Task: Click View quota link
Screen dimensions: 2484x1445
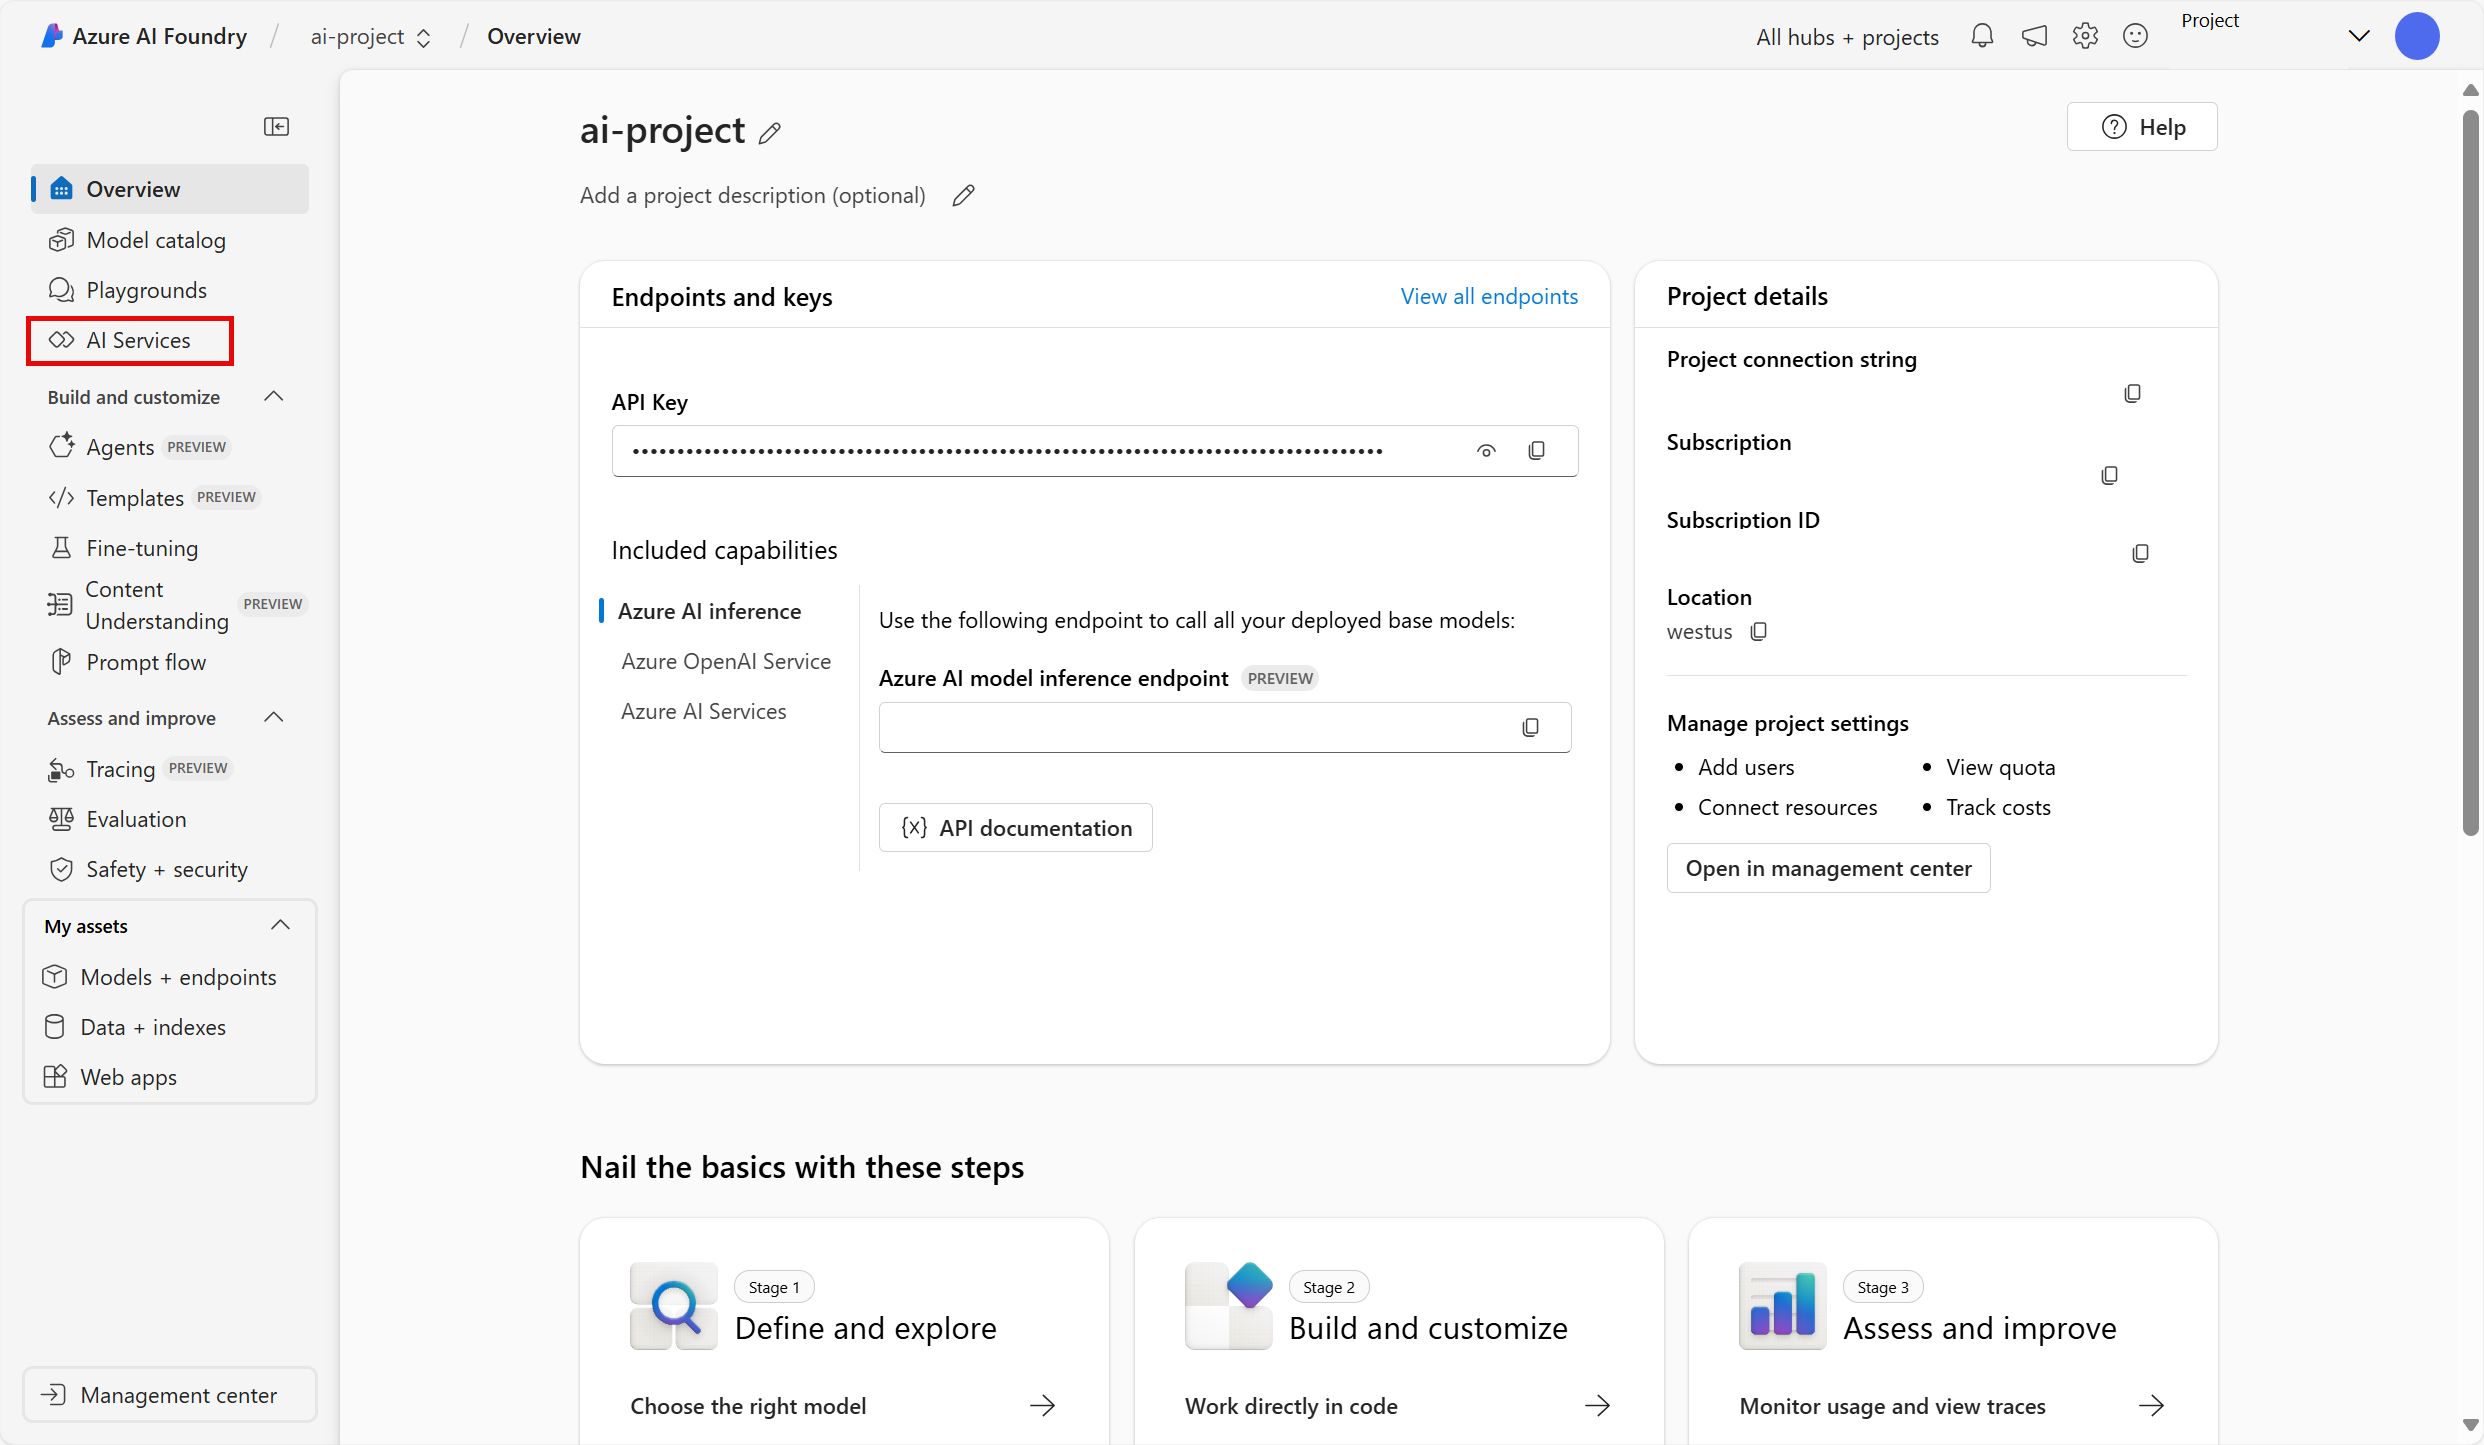Action: click(2000, 767)
